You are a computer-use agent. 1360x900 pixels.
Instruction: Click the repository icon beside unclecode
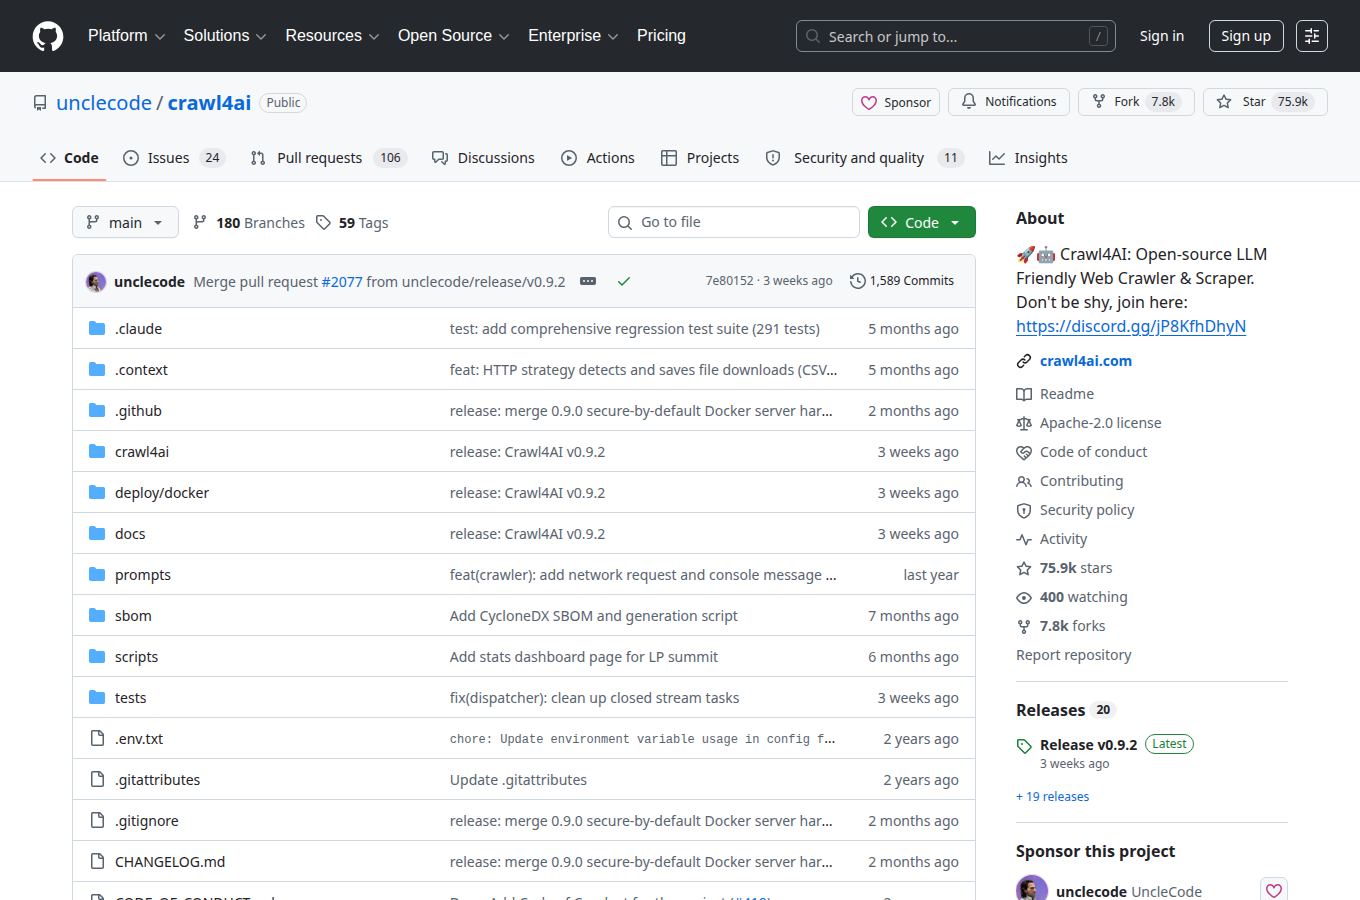pos(40,103)
